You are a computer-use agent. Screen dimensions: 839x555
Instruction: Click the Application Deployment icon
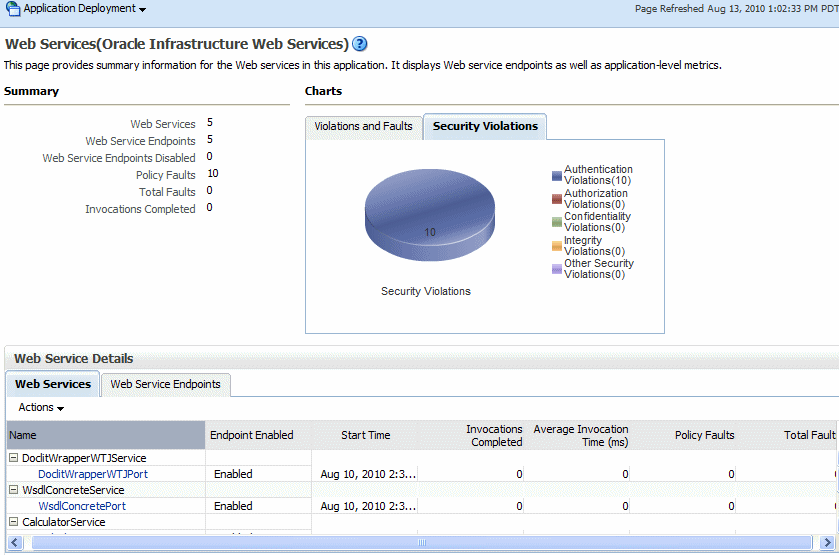tap(12, 9)
